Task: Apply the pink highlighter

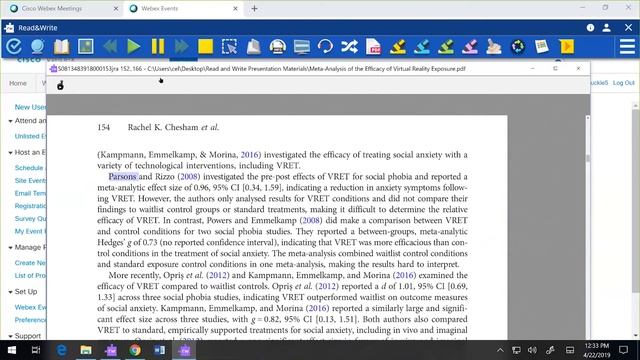Action: (470, 47)
